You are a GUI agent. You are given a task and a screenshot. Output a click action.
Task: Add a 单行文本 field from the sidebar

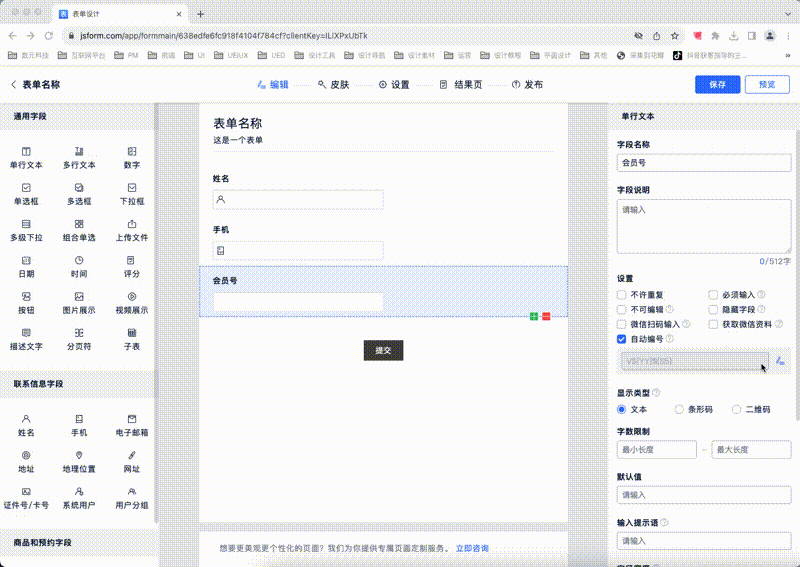pyautogui.click(x=26, y=157)
